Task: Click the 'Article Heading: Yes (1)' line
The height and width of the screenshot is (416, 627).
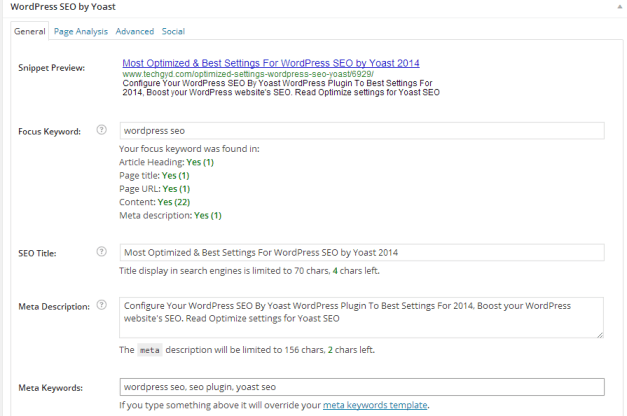Action: click(166, 162)
